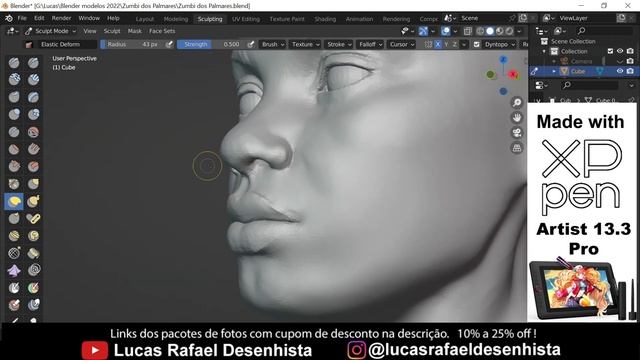The image size is (640, 360).
Task: Open the Dyntopo options dropdown
Action: click(x=500, y=44)
